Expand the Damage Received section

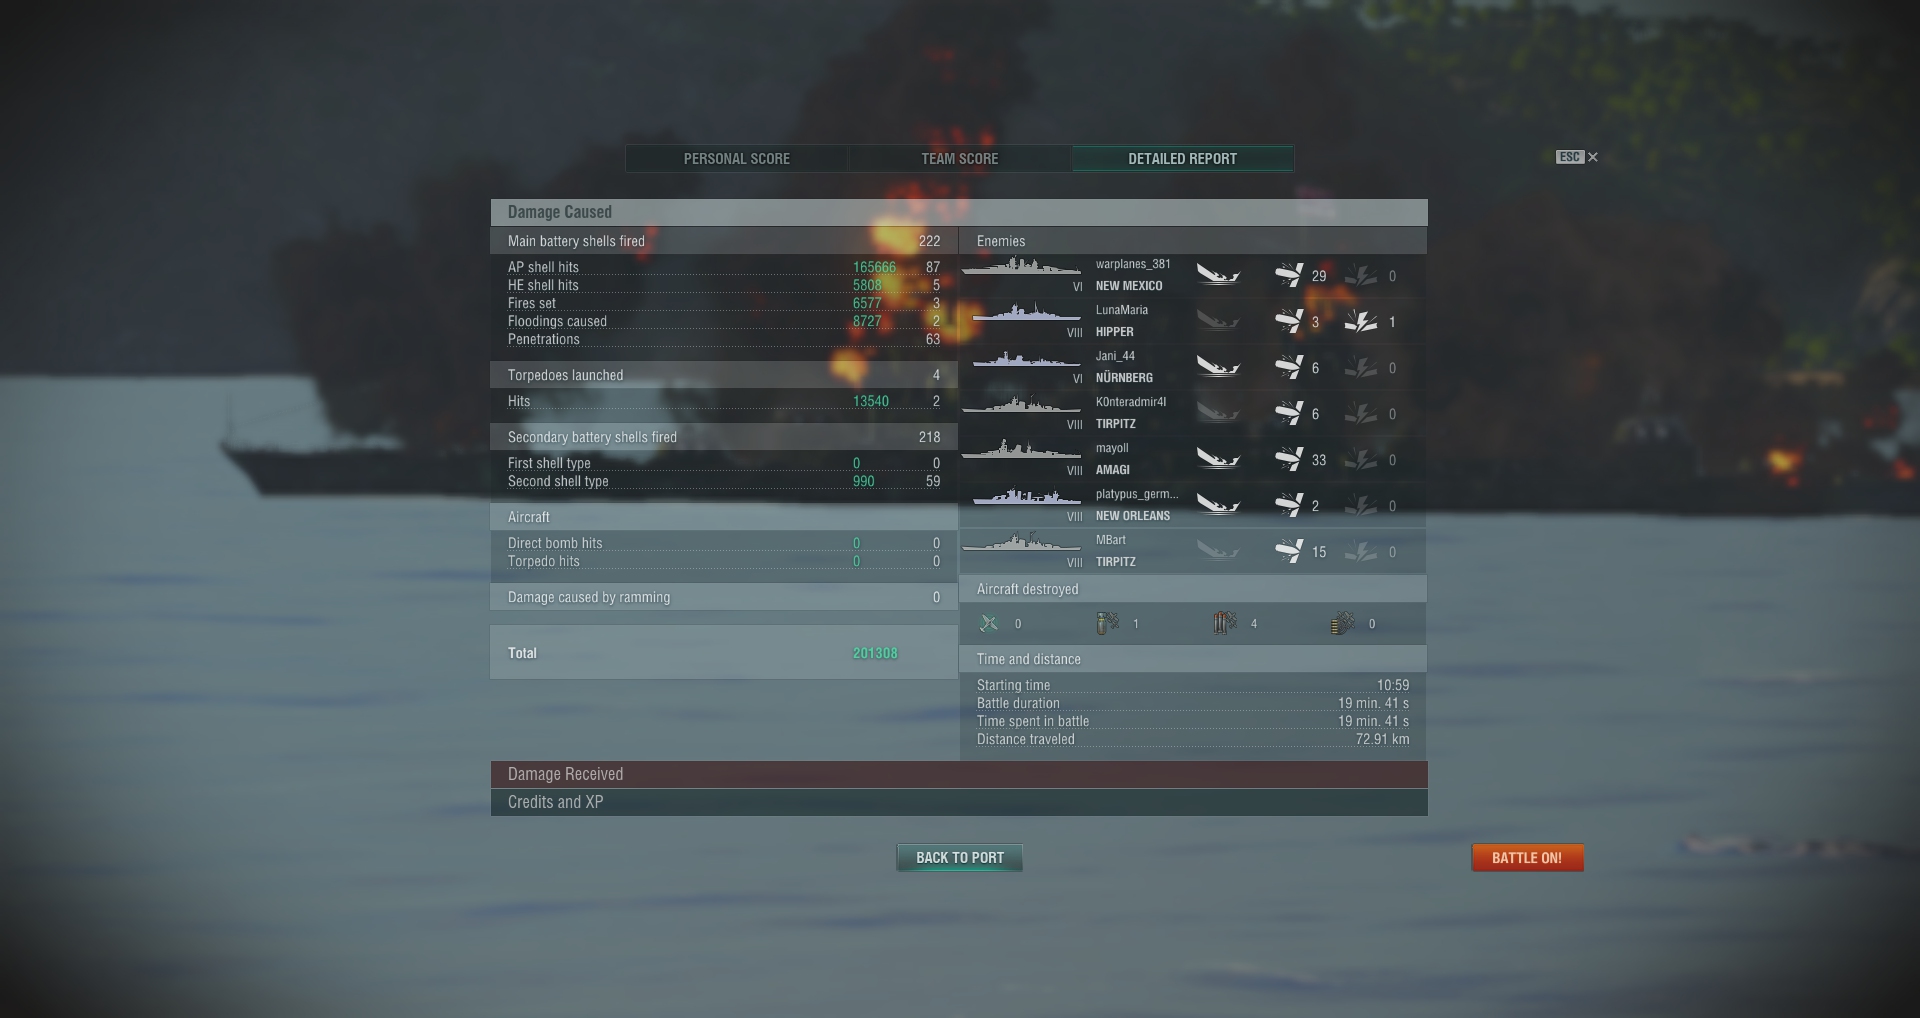click(959, 774)
